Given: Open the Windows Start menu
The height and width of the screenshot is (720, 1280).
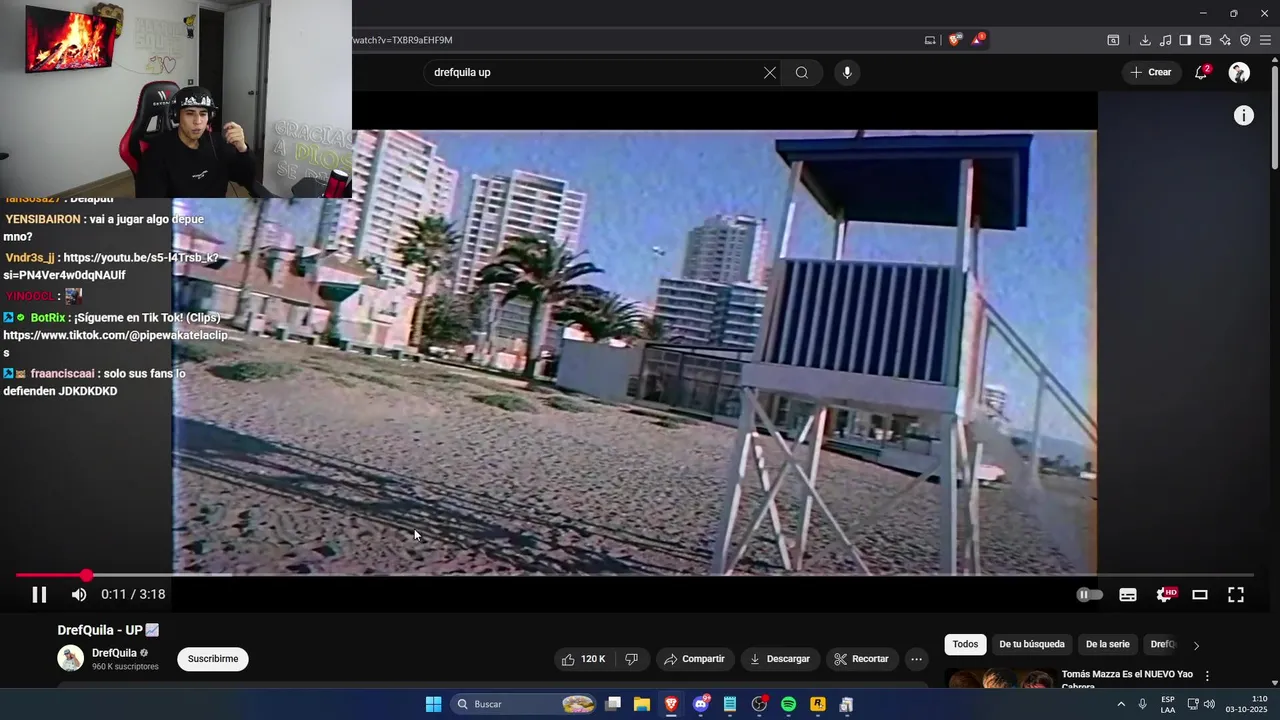Looking at the screenshot, I should [433, 704].
